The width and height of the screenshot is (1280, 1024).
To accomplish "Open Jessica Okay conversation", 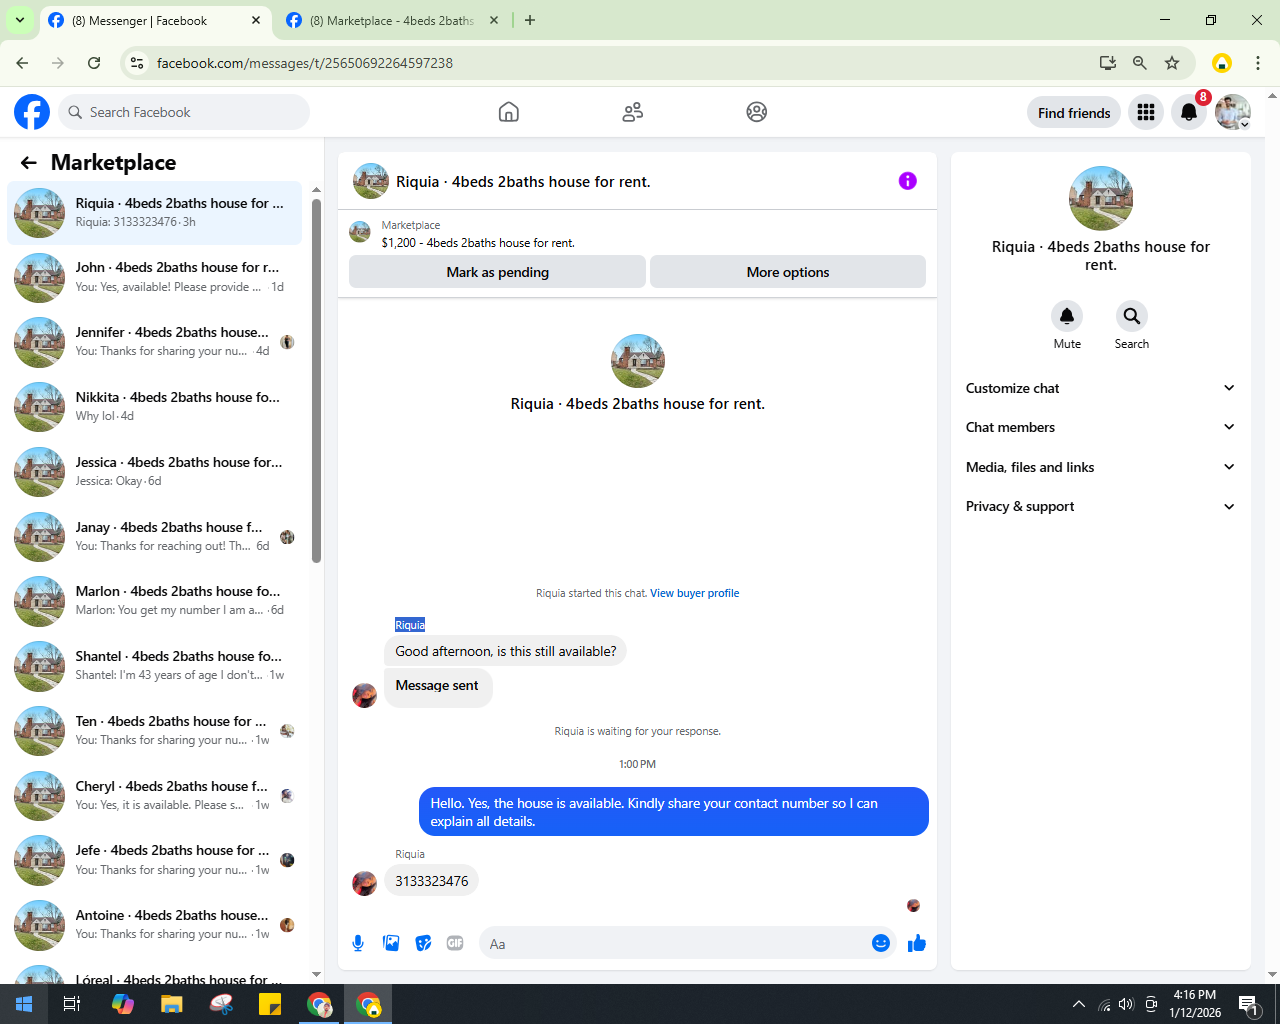I will (x=154, y=472).
